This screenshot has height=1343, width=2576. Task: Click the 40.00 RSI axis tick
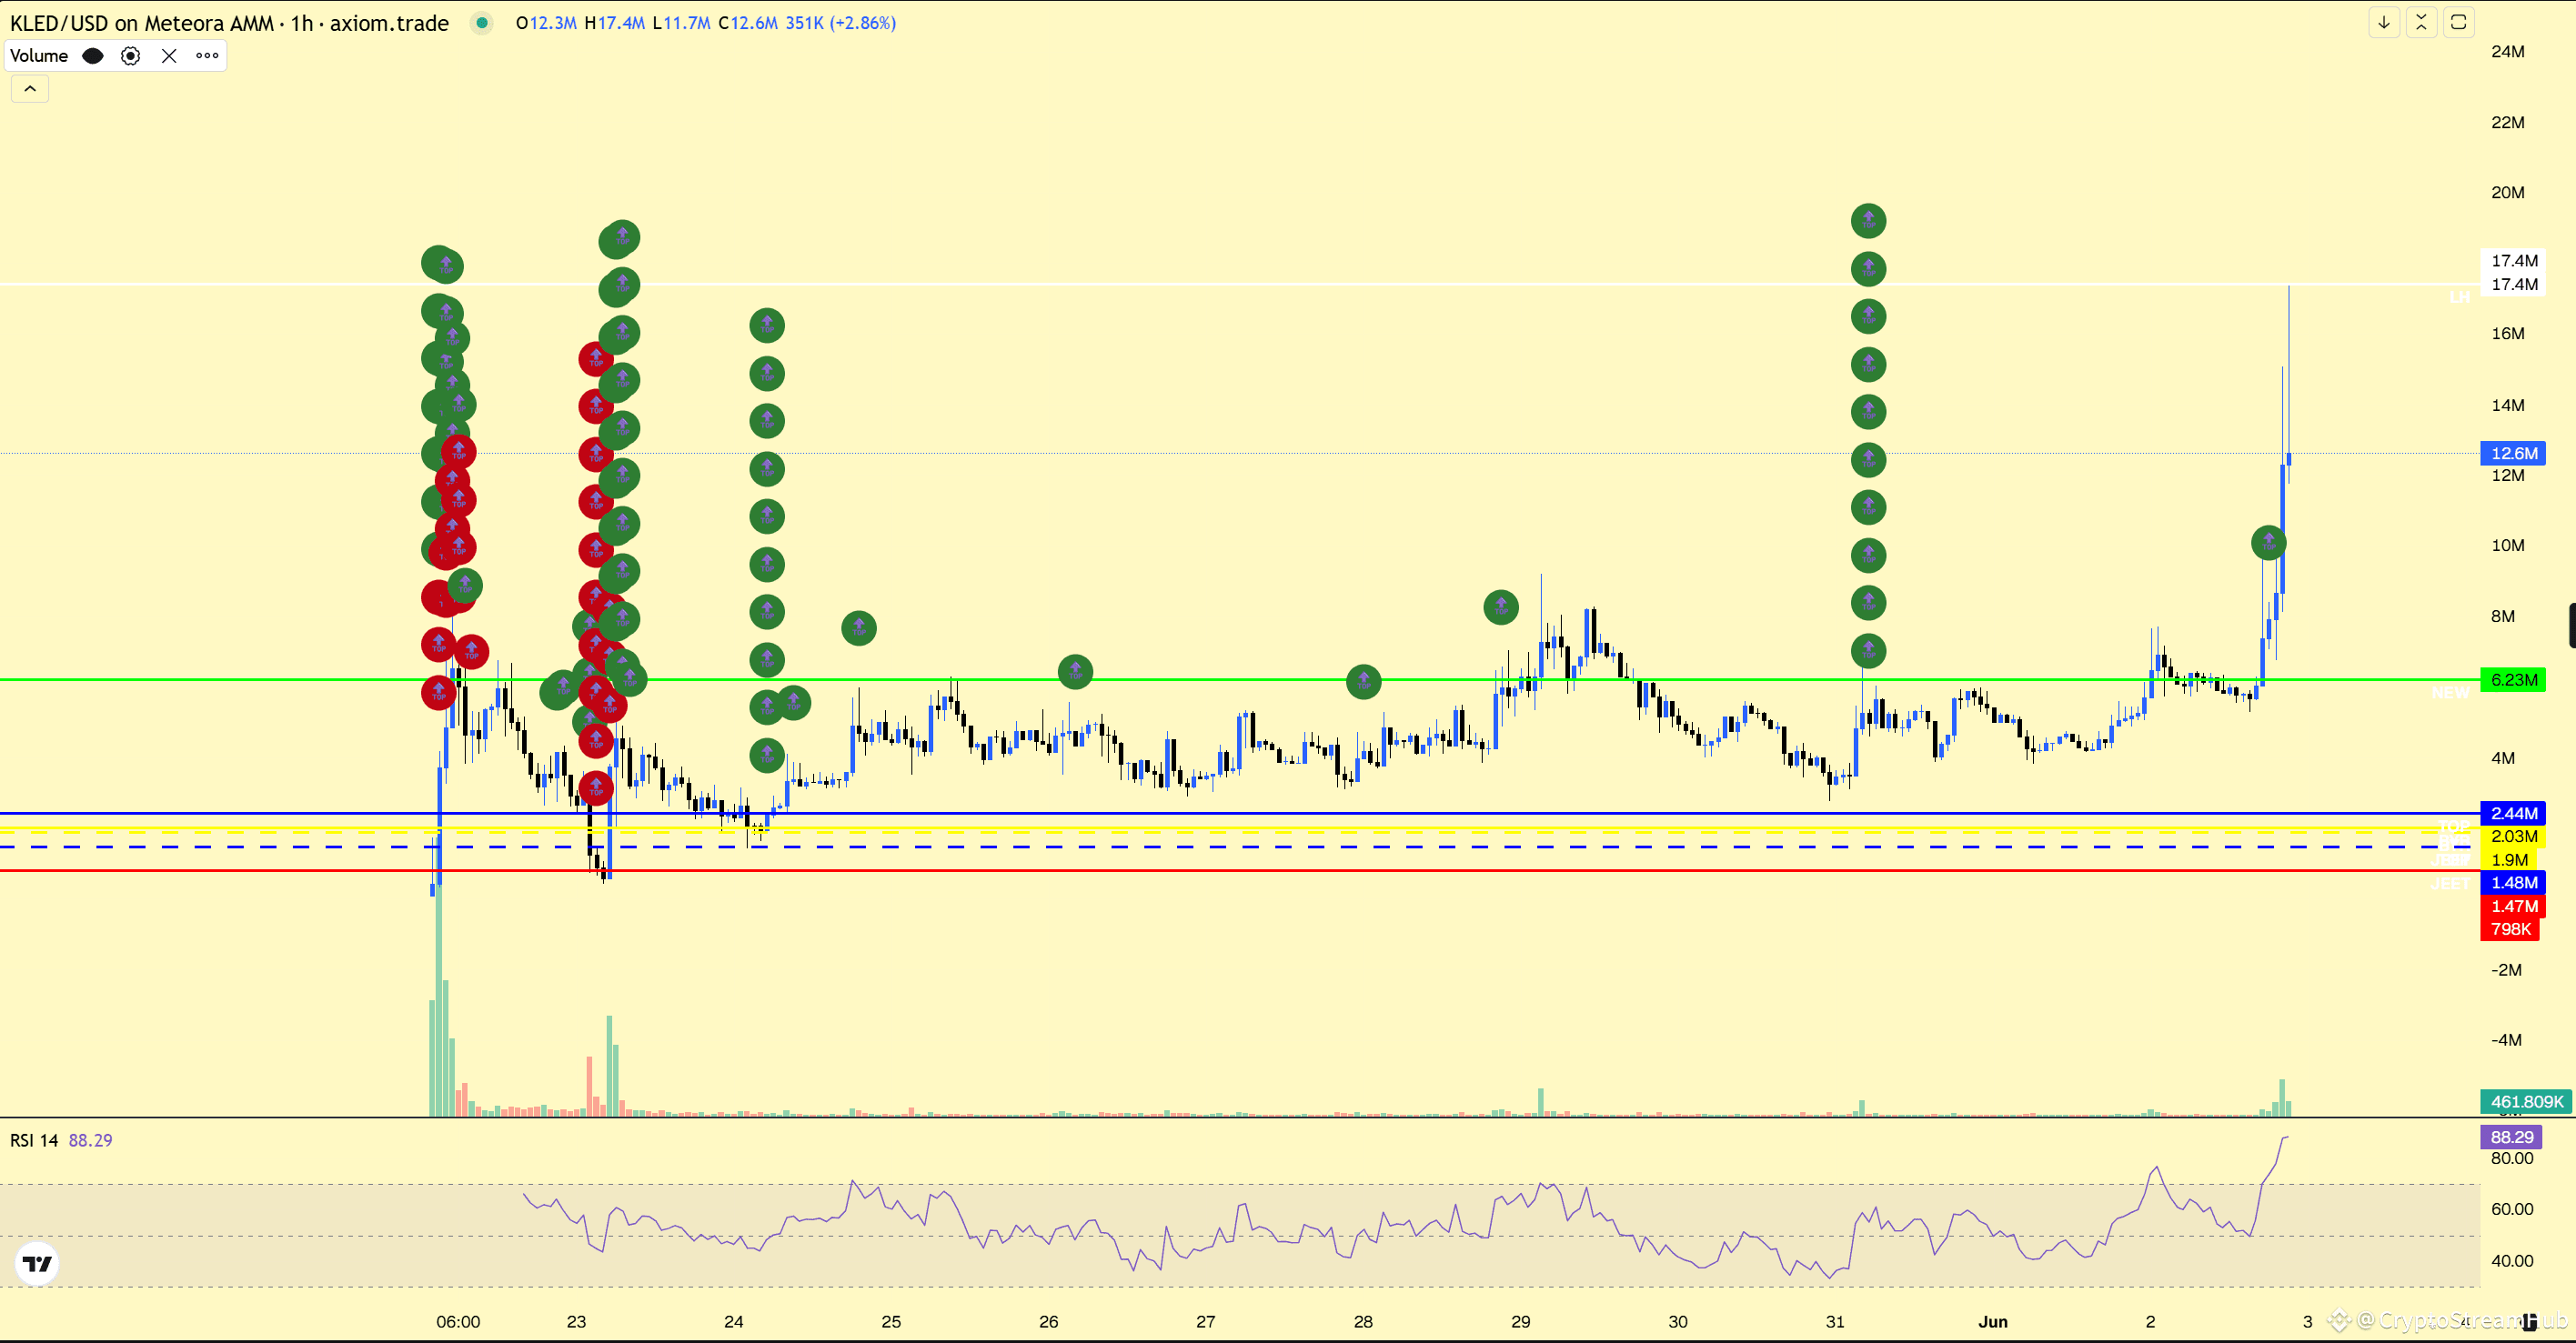2511,1261
